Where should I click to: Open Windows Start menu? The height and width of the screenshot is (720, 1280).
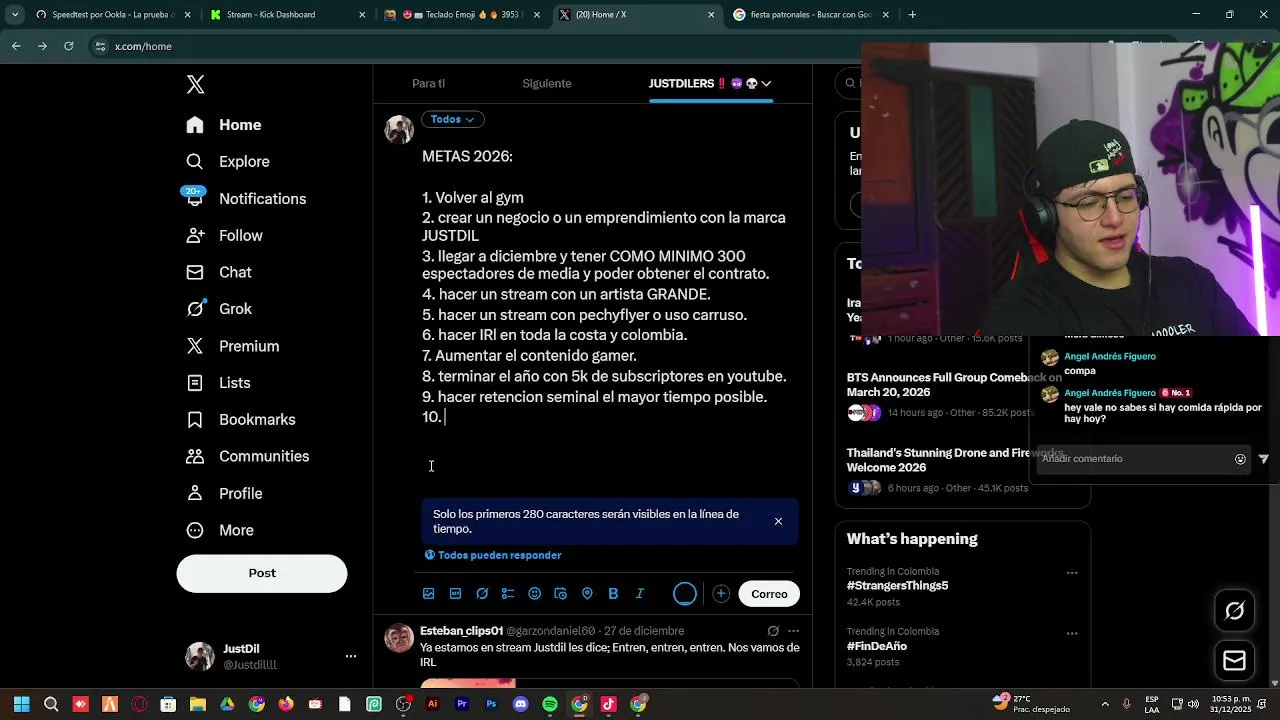point(21,704)
